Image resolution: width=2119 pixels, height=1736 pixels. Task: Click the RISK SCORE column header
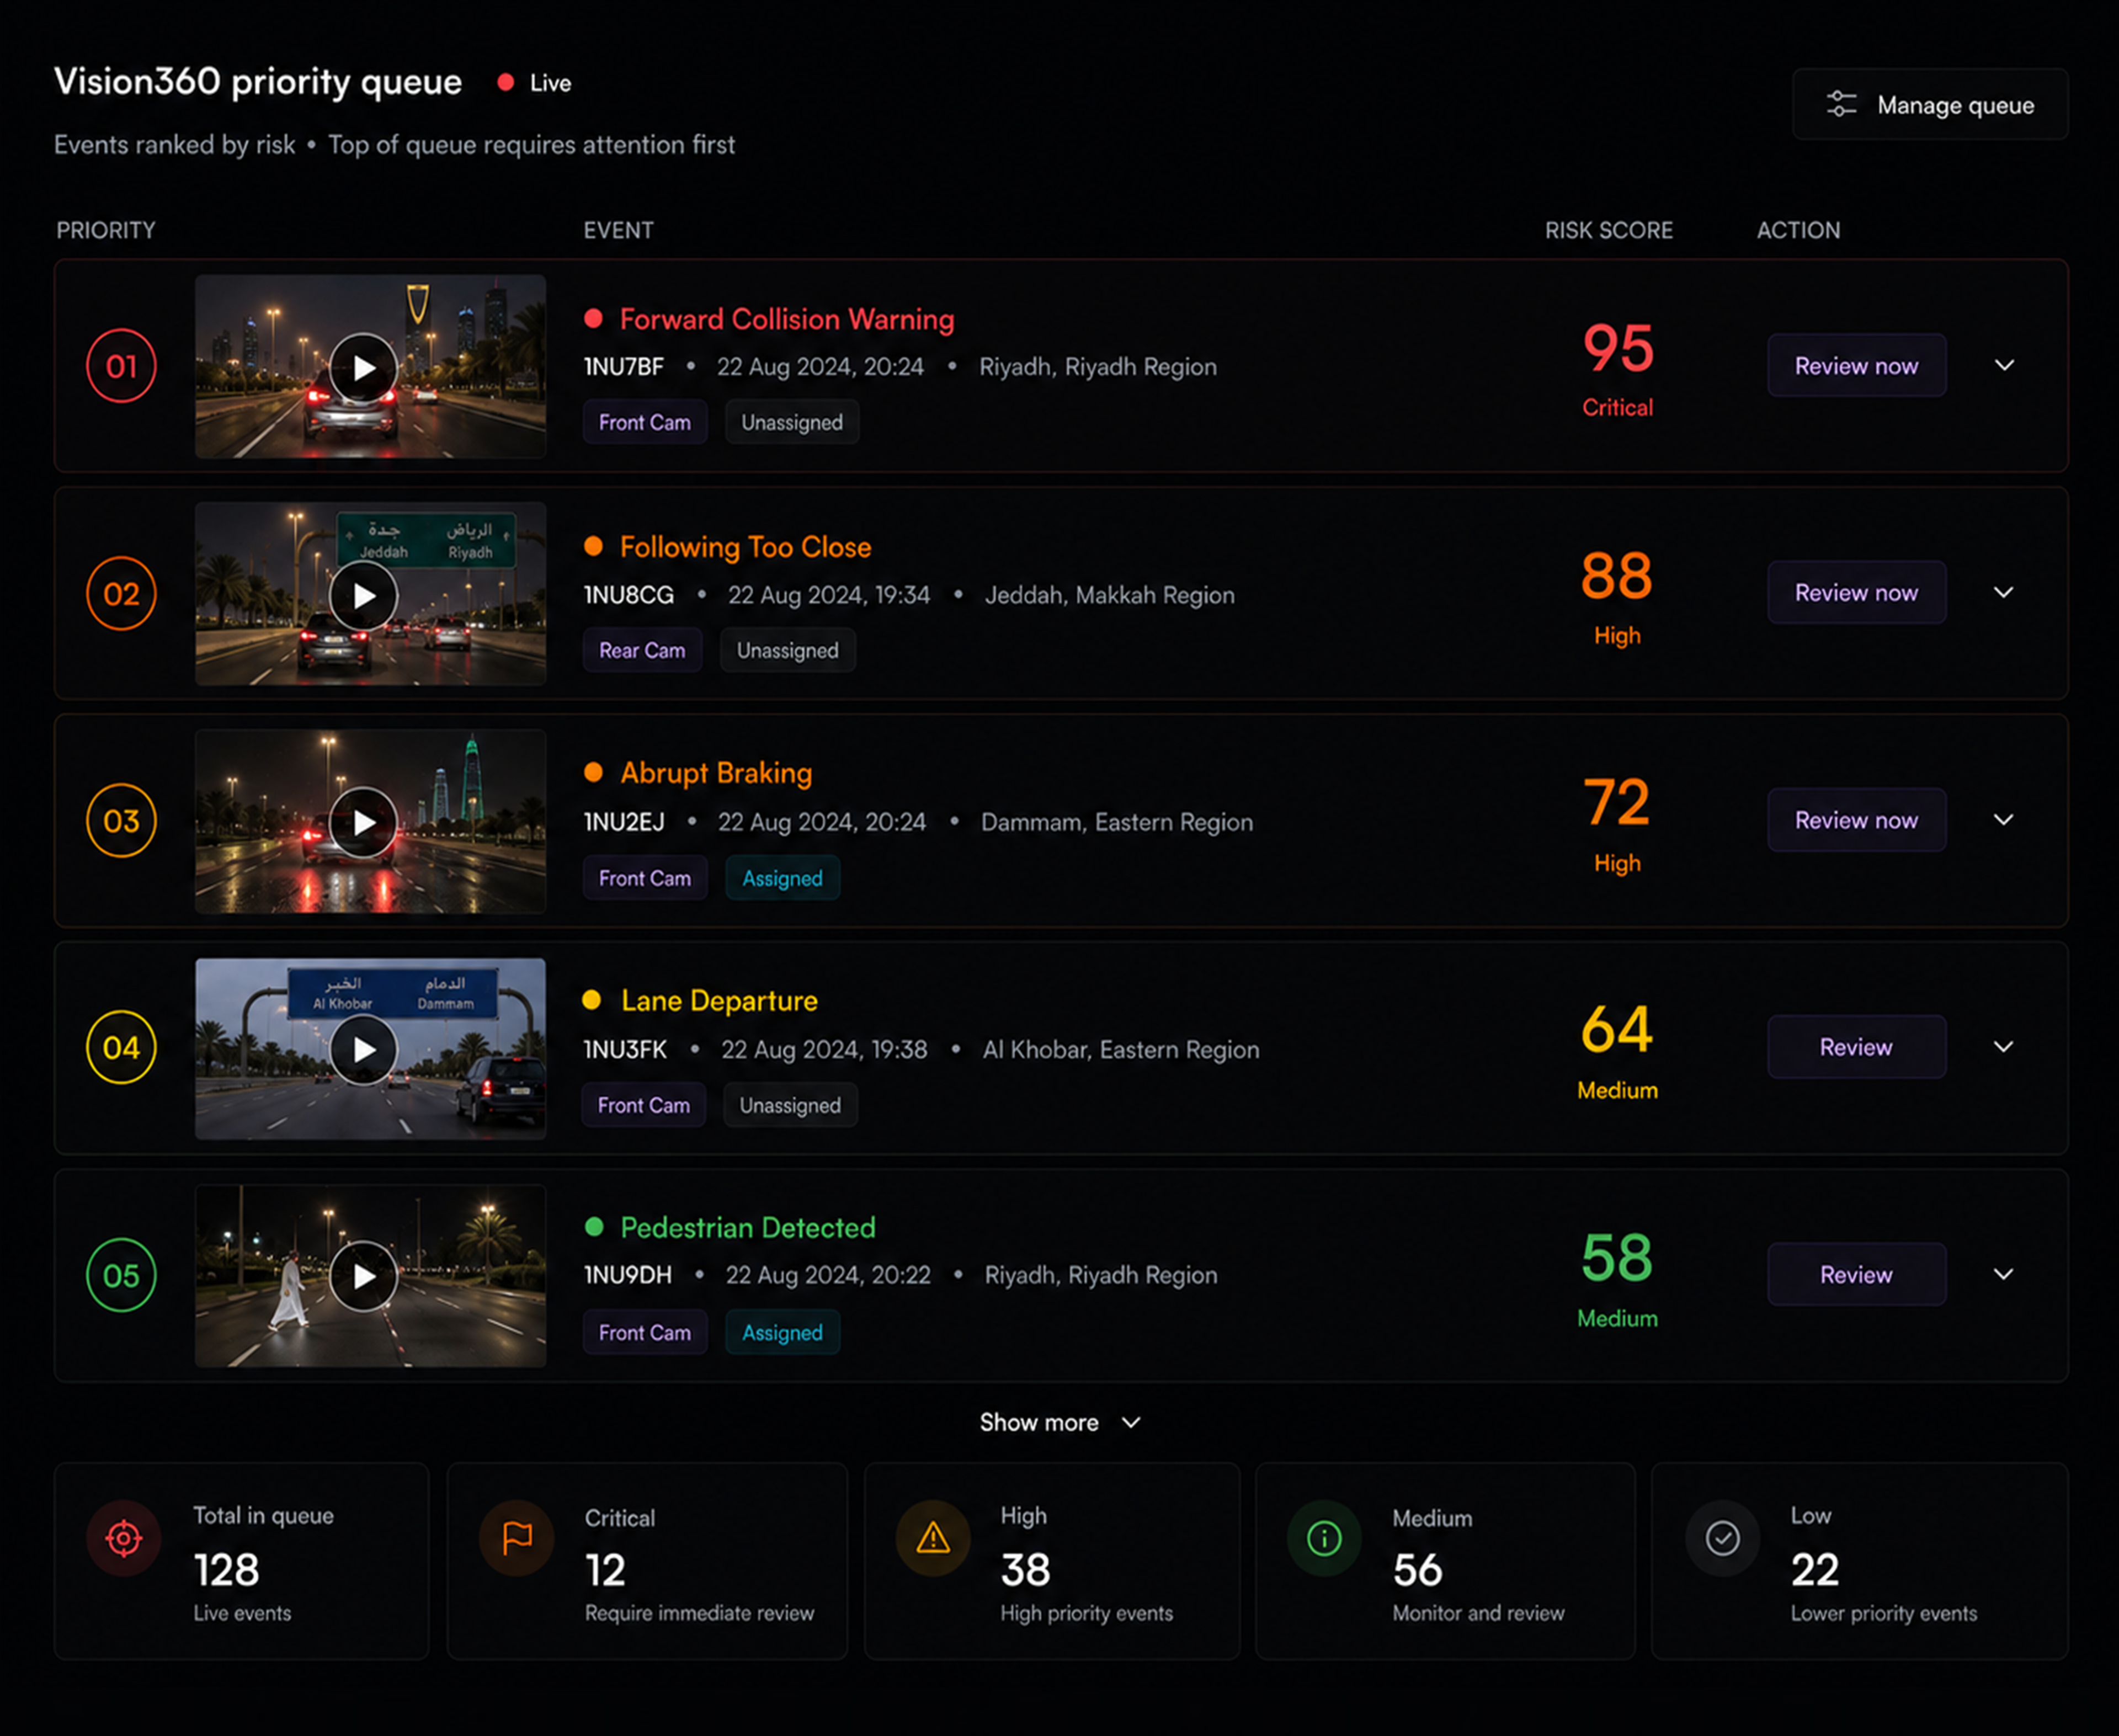[x=1608, y=230]
